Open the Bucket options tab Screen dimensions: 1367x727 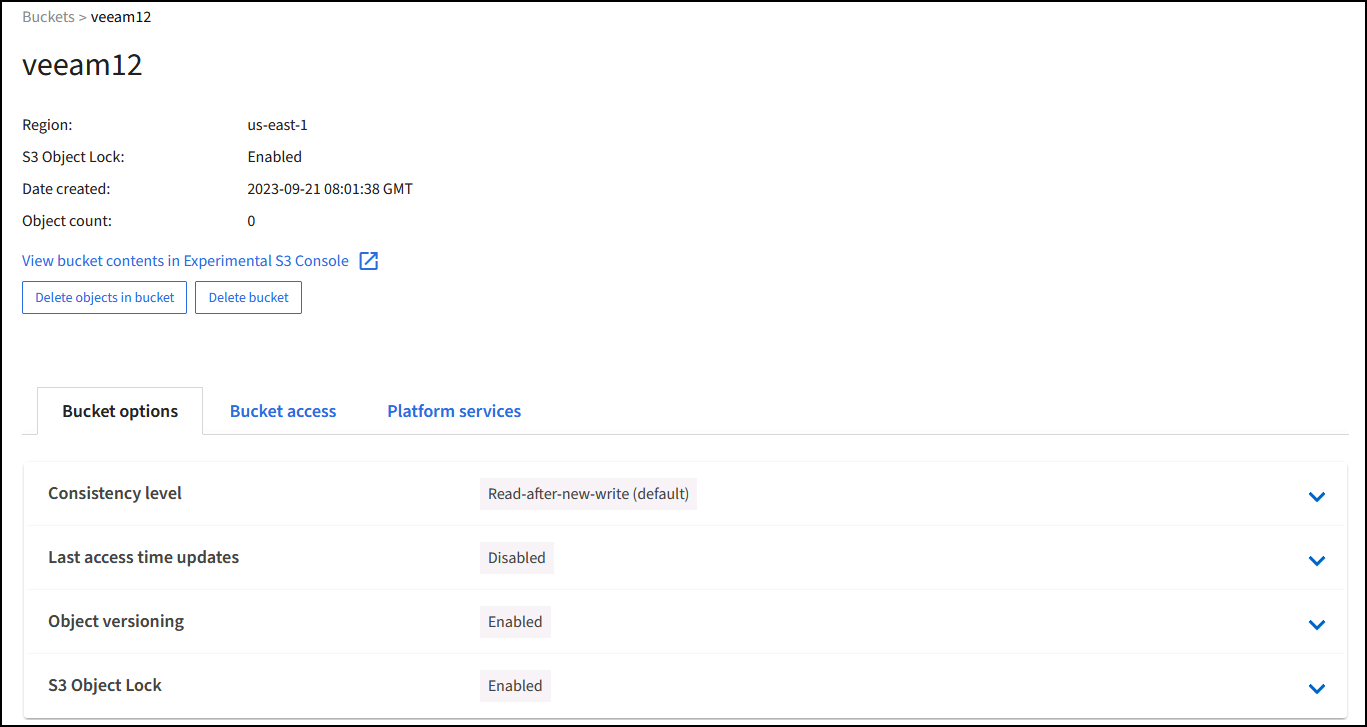click(x=120, y=411)
